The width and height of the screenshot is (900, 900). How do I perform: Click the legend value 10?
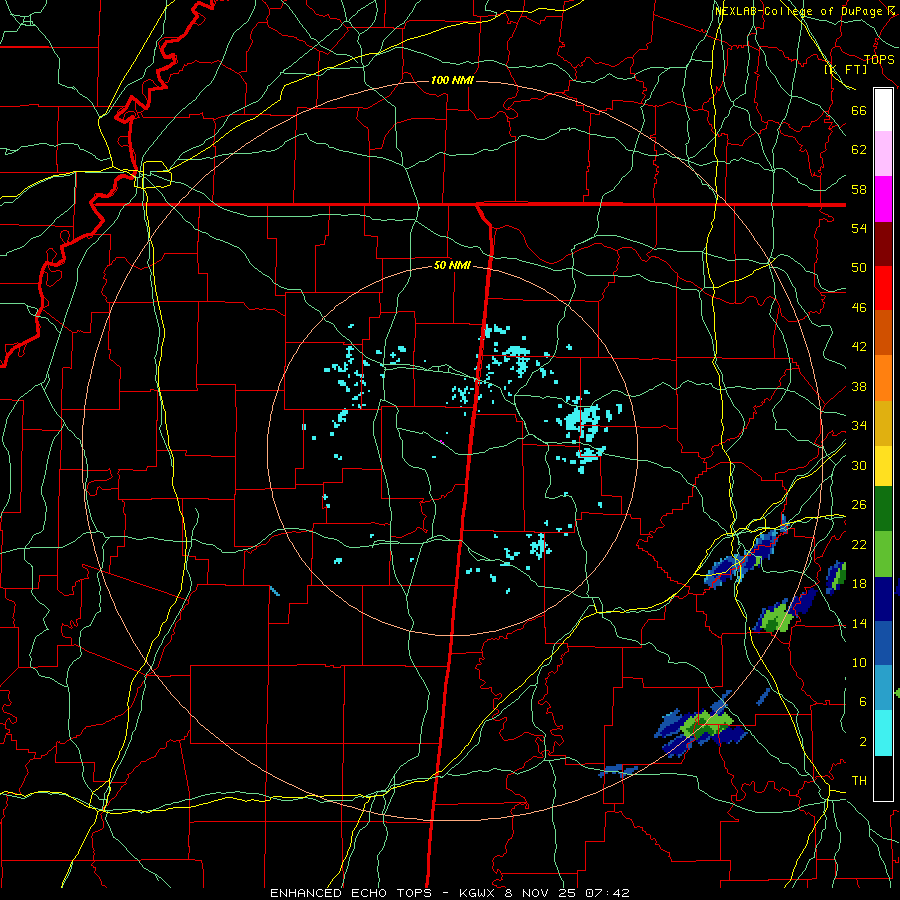(x=859, y=663)
